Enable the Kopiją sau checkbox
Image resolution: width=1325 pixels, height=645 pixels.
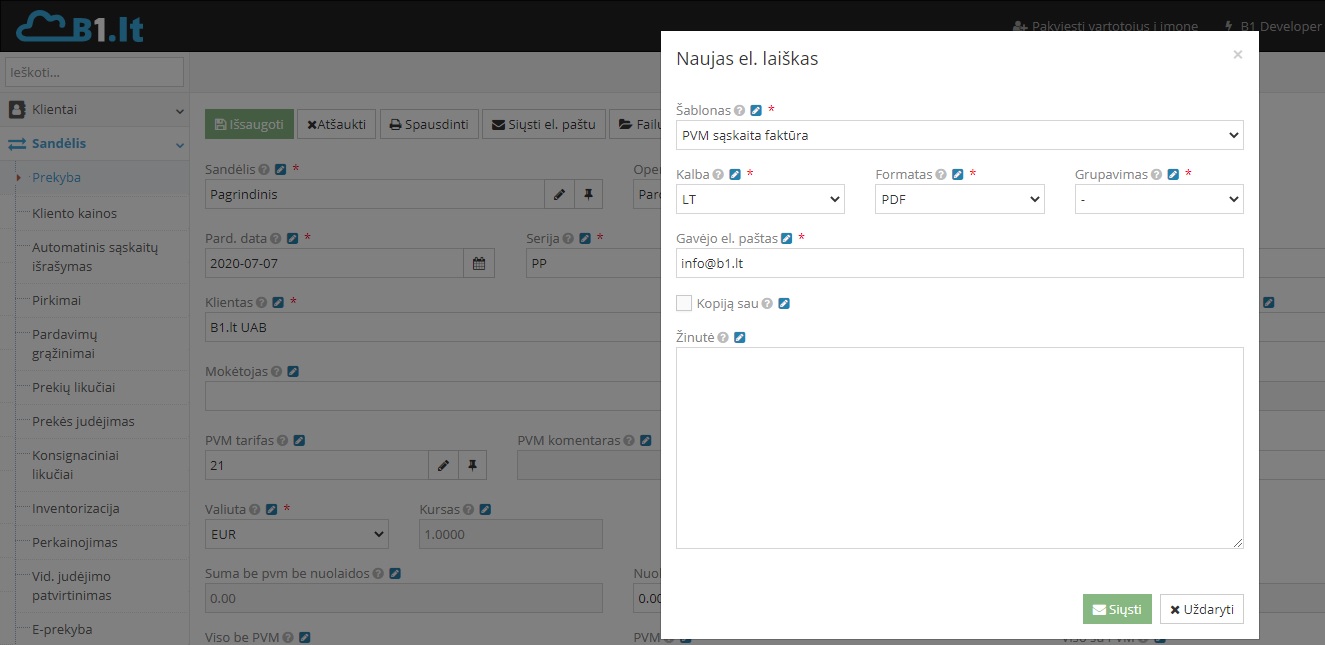(x=684, y=303)
